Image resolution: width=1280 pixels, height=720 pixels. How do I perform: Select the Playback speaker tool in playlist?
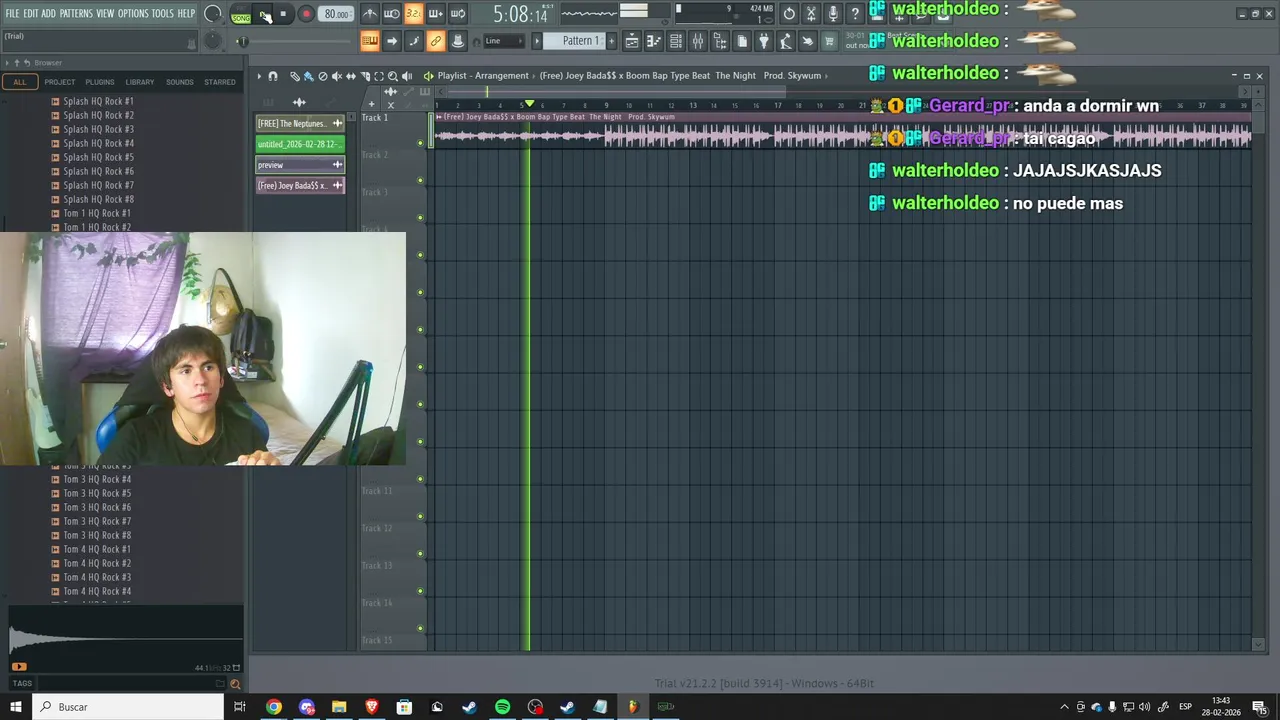point(407,76)
